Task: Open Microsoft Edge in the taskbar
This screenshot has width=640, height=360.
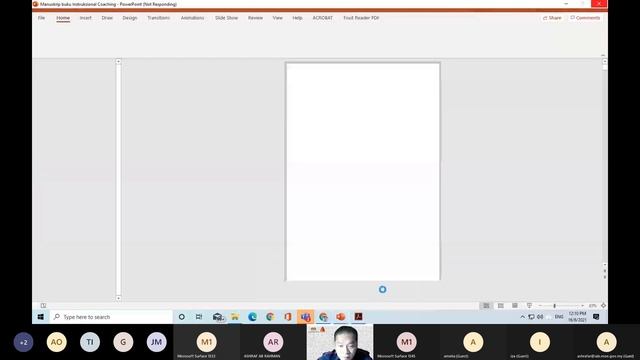Action: [x=252, y=317]
